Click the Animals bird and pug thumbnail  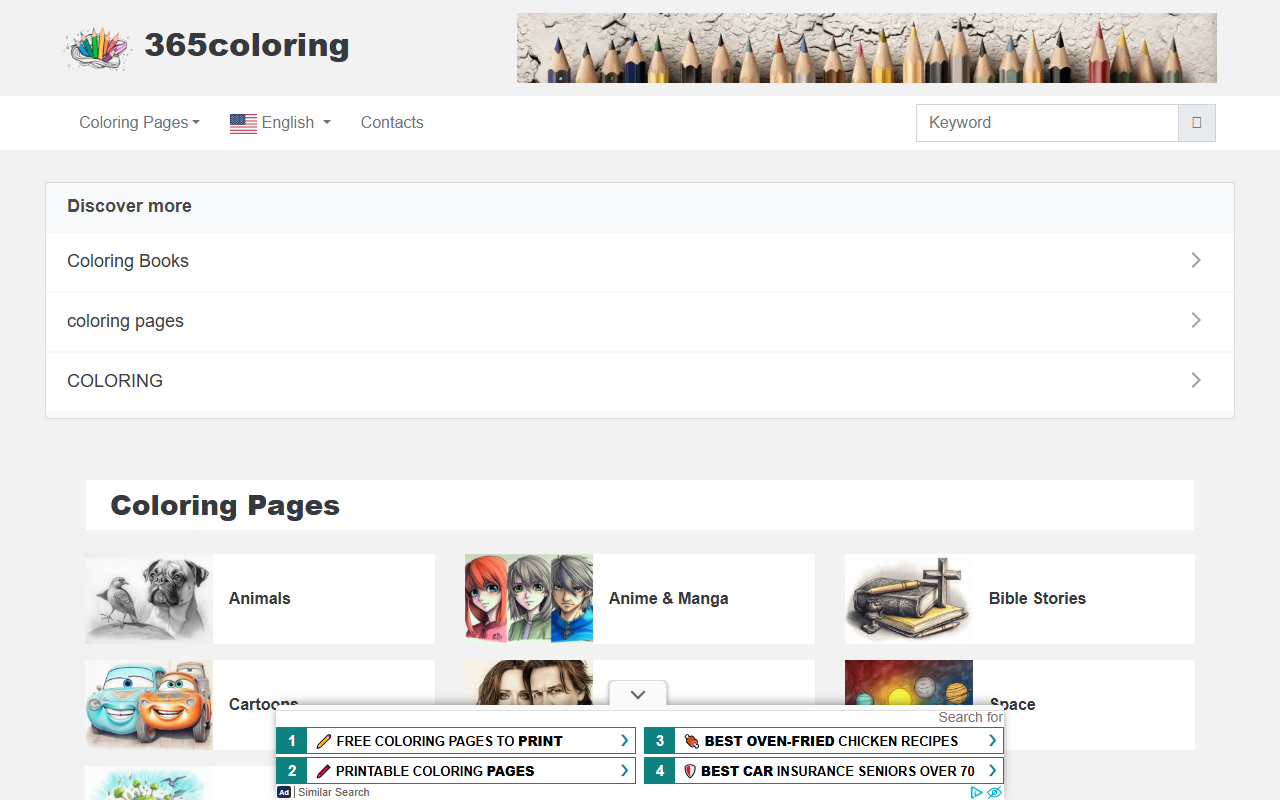click(149, 599)
